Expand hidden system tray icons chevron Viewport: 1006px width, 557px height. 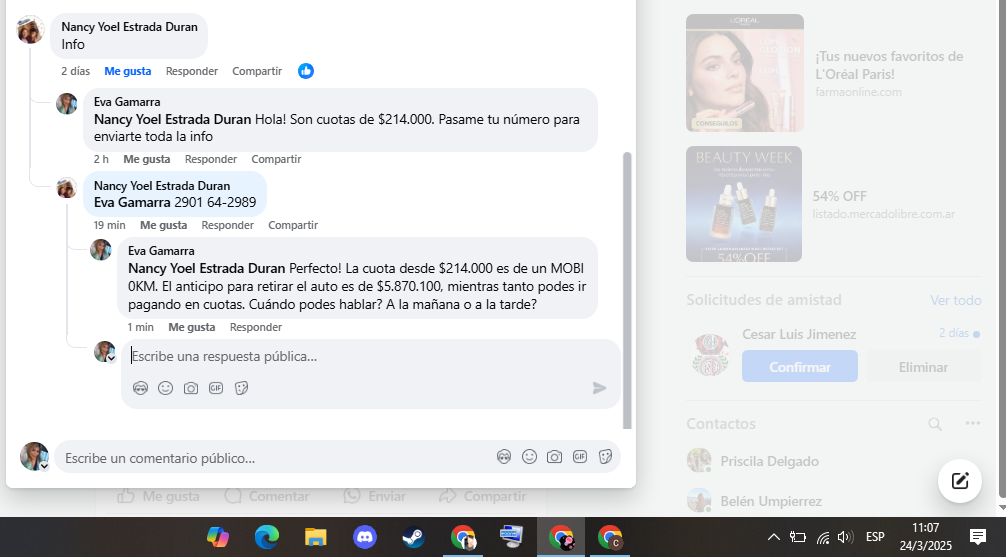[x=773, y=537]
